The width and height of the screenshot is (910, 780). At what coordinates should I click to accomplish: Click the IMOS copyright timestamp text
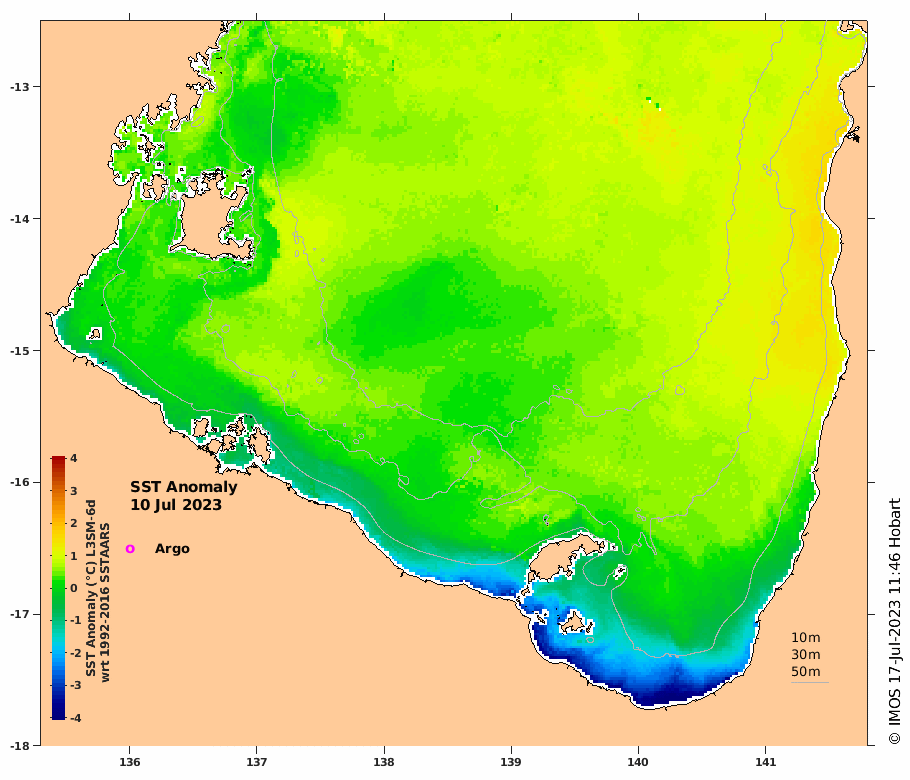coord(894,621)
